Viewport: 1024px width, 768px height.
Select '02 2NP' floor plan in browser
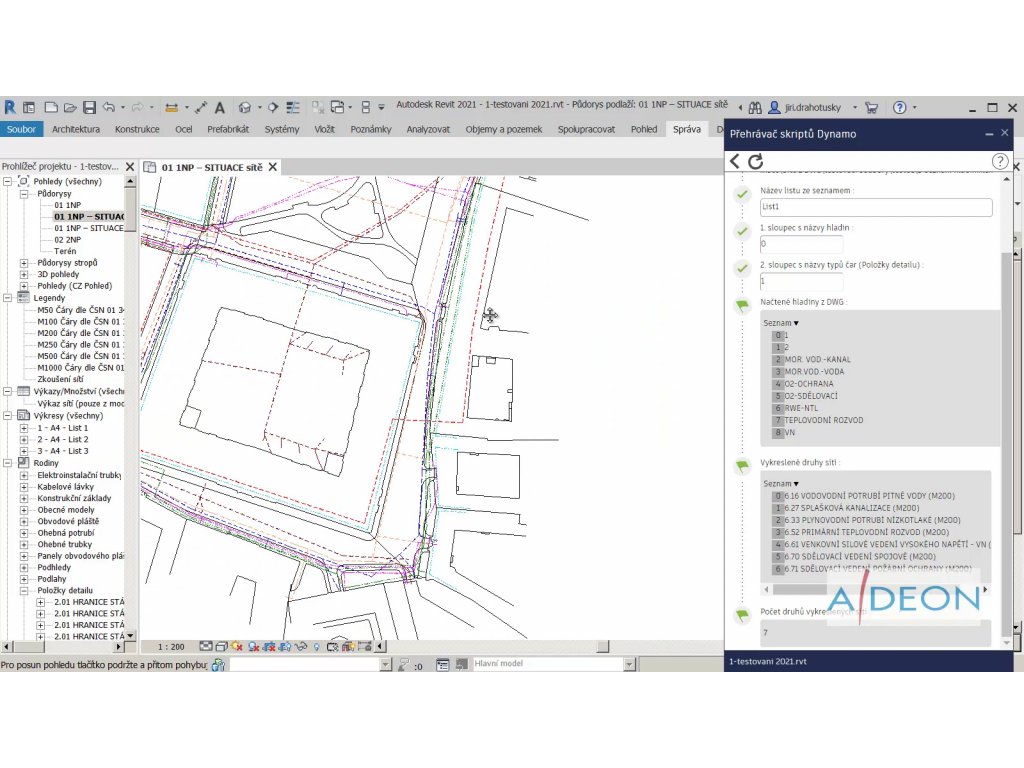[x=68, y=240]
